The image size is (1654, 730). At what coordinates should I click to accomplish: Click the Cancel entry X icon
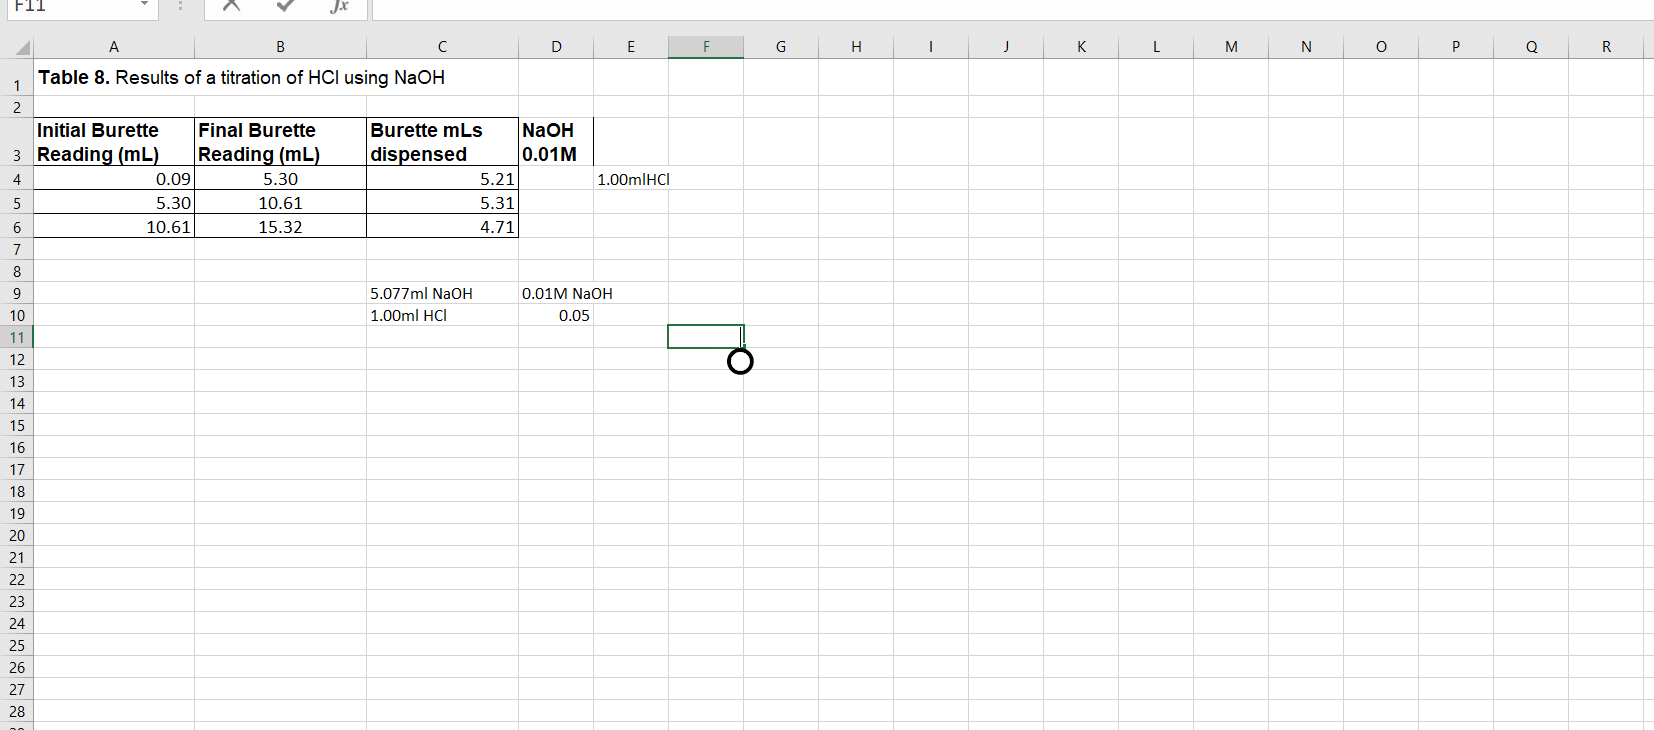click(x=231, y=5)
